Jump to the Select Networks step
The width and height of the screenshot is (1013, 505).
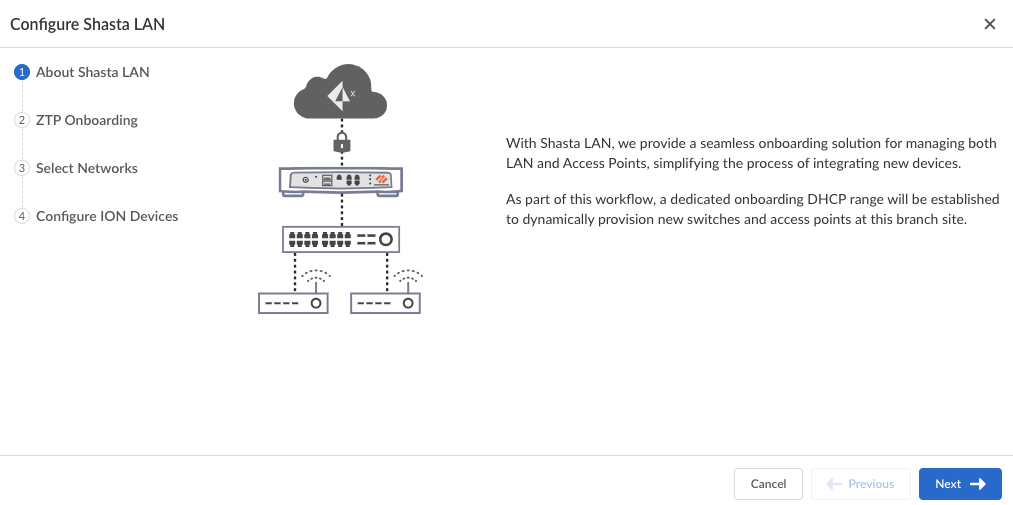87,168
